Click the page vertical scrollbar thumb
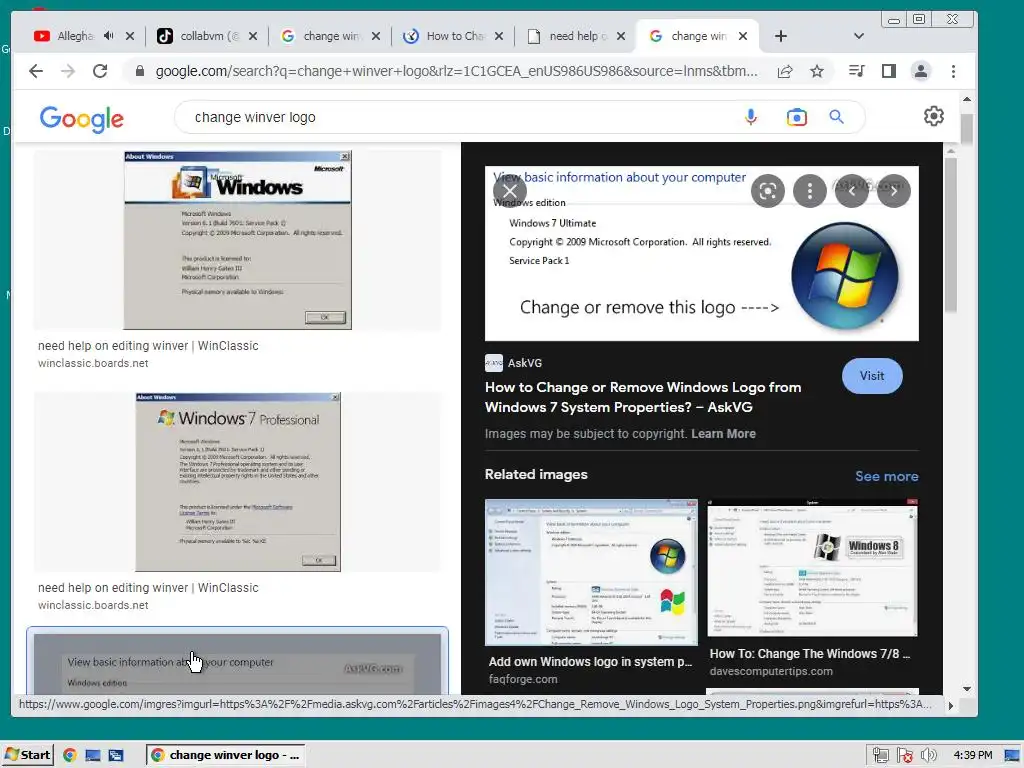The image size is (1024, 768). pos(967,129)
